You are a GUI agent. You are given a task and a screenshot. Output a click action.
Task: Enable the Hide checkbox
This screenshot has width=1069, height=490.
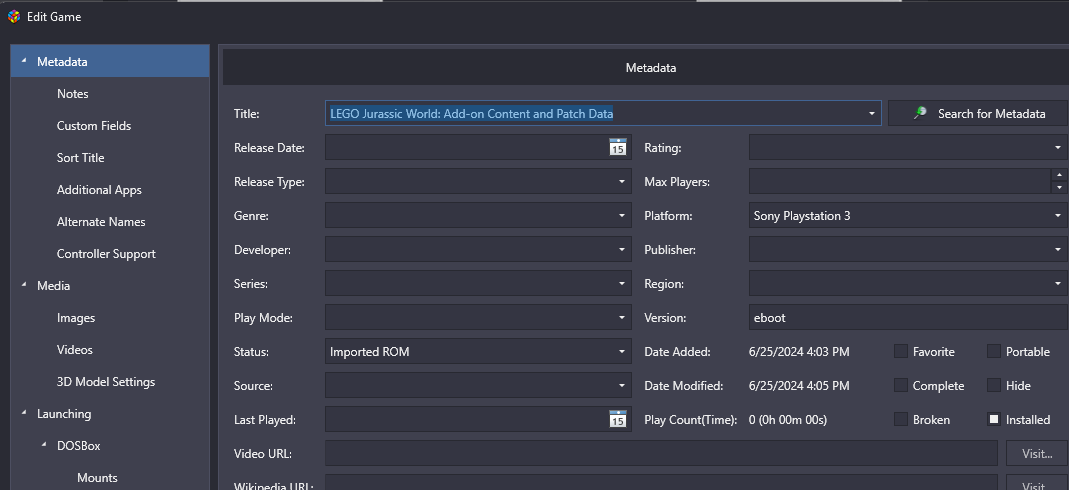994,386
